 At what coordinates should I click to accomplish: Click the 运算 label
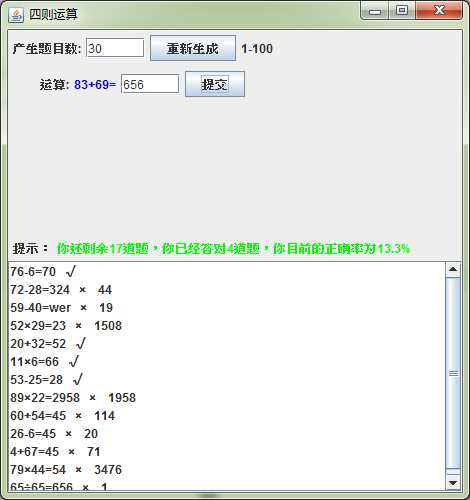[x=55, y=85]
